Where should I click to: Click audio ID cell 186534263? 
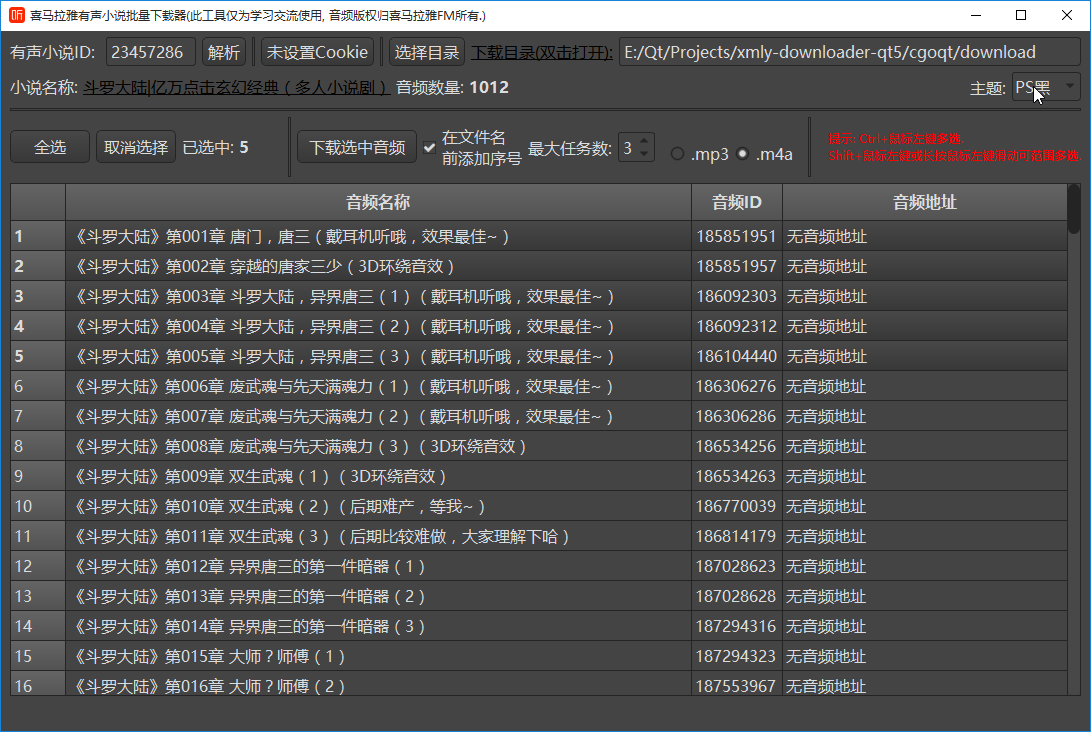(737, 477)
